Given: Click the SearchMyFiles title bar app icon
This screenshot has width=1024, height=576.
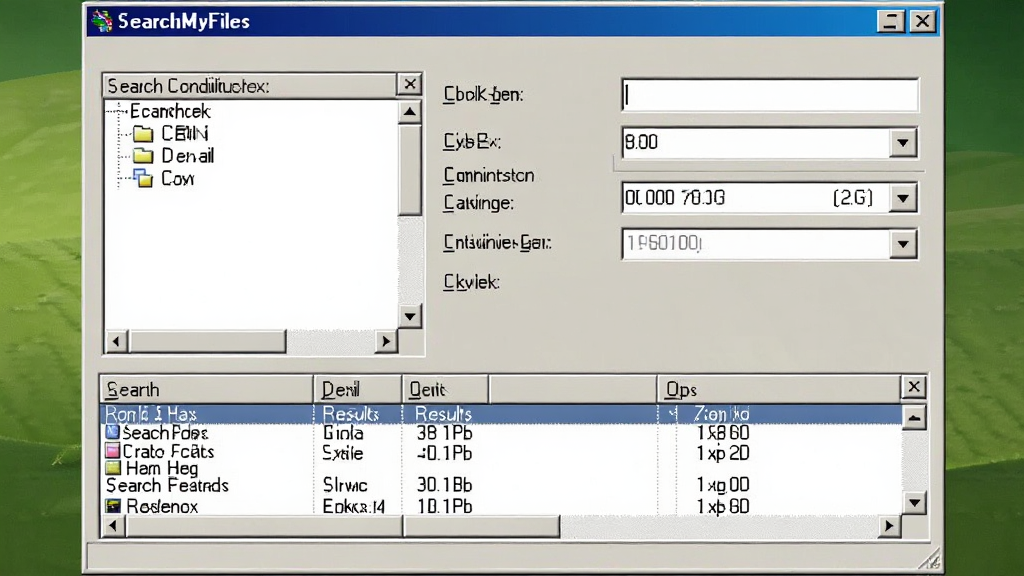Looking at the screenshot, I should (x=102, y=21).
